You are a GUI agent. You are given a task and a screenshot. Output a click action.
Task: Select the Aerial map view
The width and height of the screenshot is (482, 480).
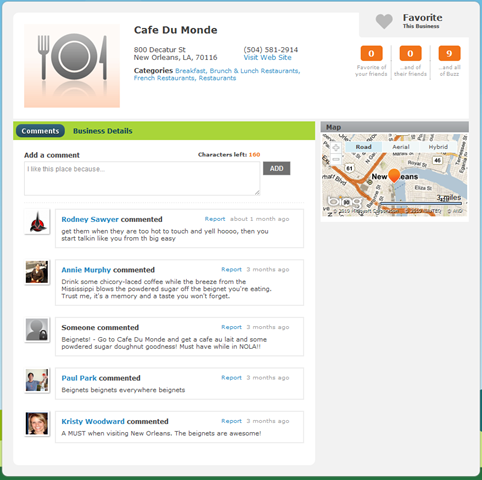tap(401, 147)
